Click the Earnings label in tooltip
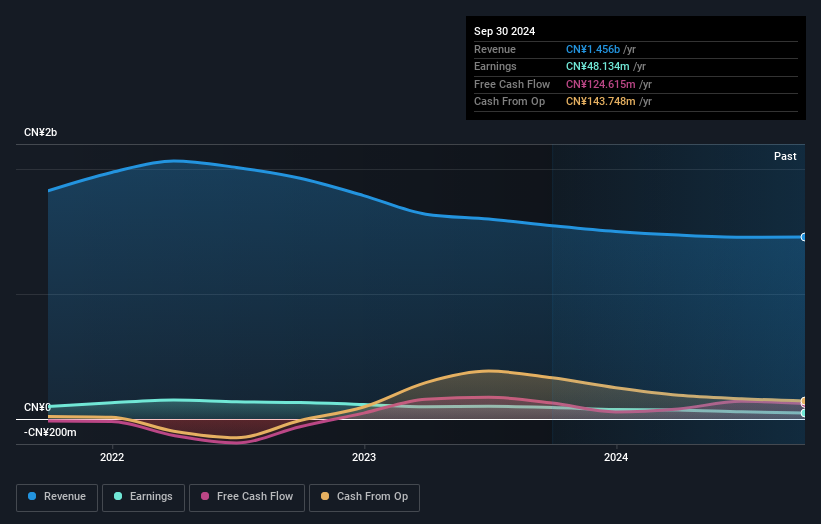The width and height of the screenshot is (821, 524). [x=495, y=66]
